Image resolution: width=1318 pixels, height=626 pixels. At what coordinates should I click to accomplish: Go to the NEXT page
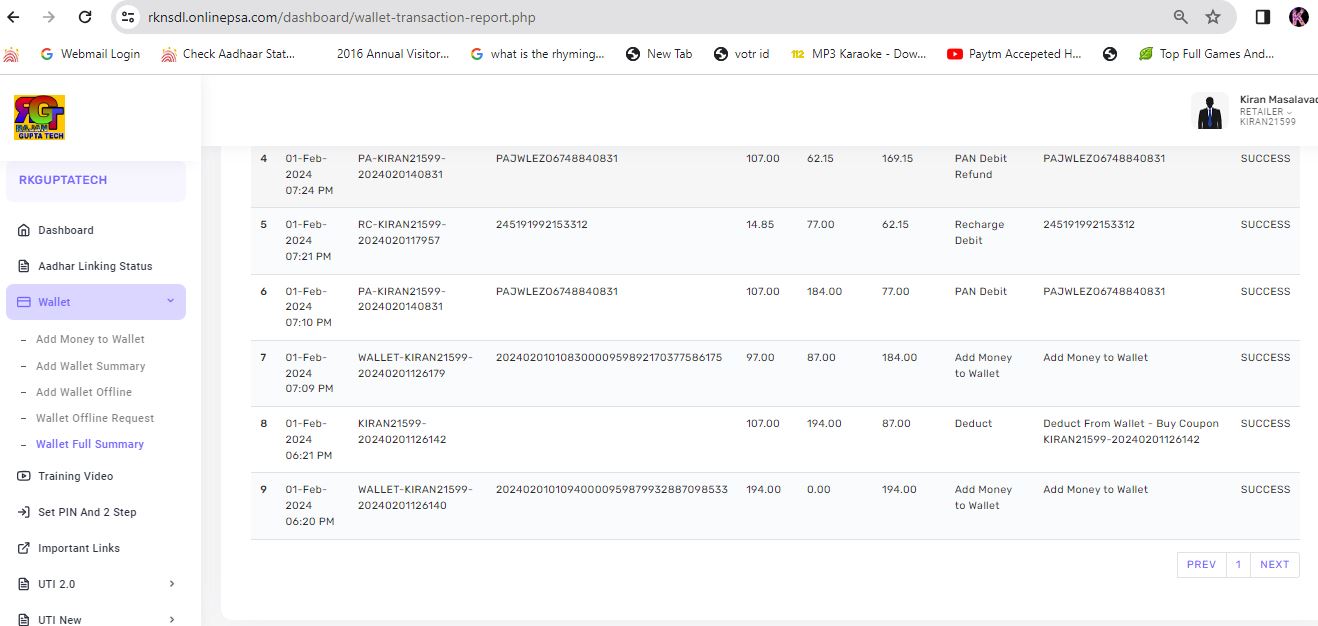click(1274, 565)
